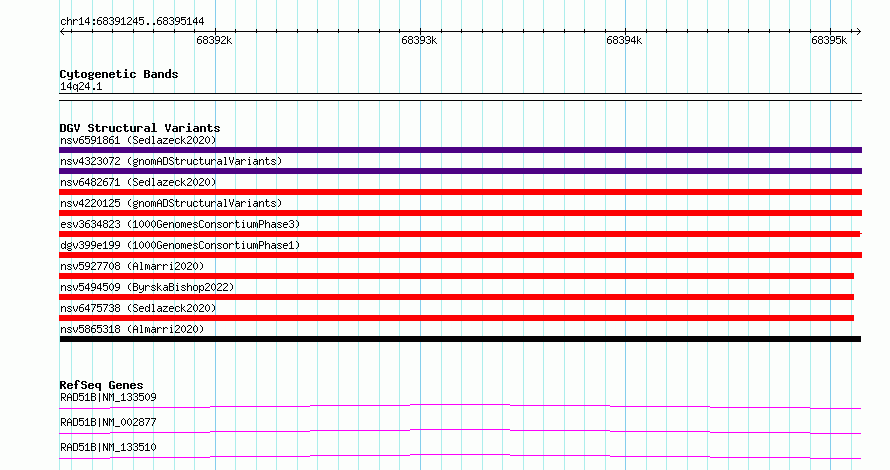Click the purple bar under nsv6591861
890x470 pixels.
tap(460, 150)
